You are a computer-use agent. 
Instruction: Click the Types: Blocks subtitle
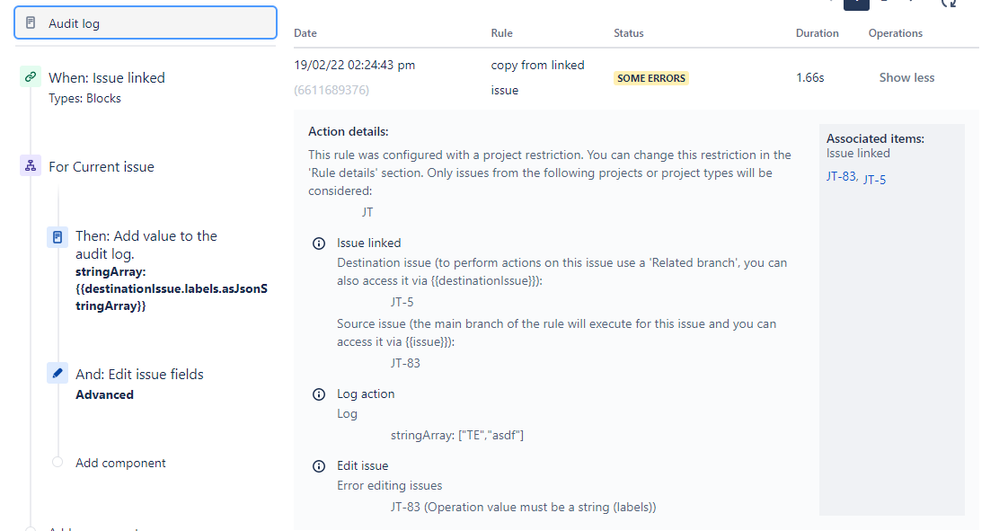tap(85, 98)
